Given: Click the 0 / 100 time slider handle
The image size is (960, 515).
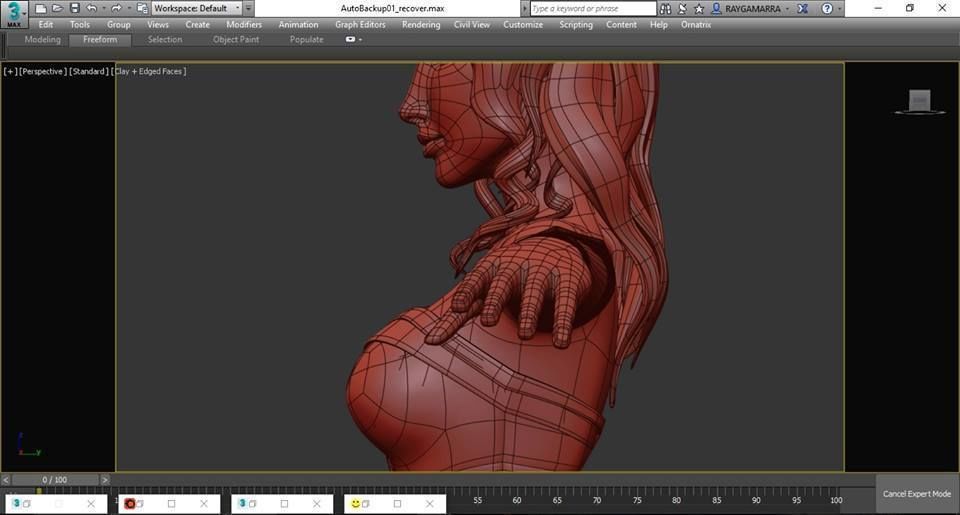Looking at the screenshot, I should point(55,479).
